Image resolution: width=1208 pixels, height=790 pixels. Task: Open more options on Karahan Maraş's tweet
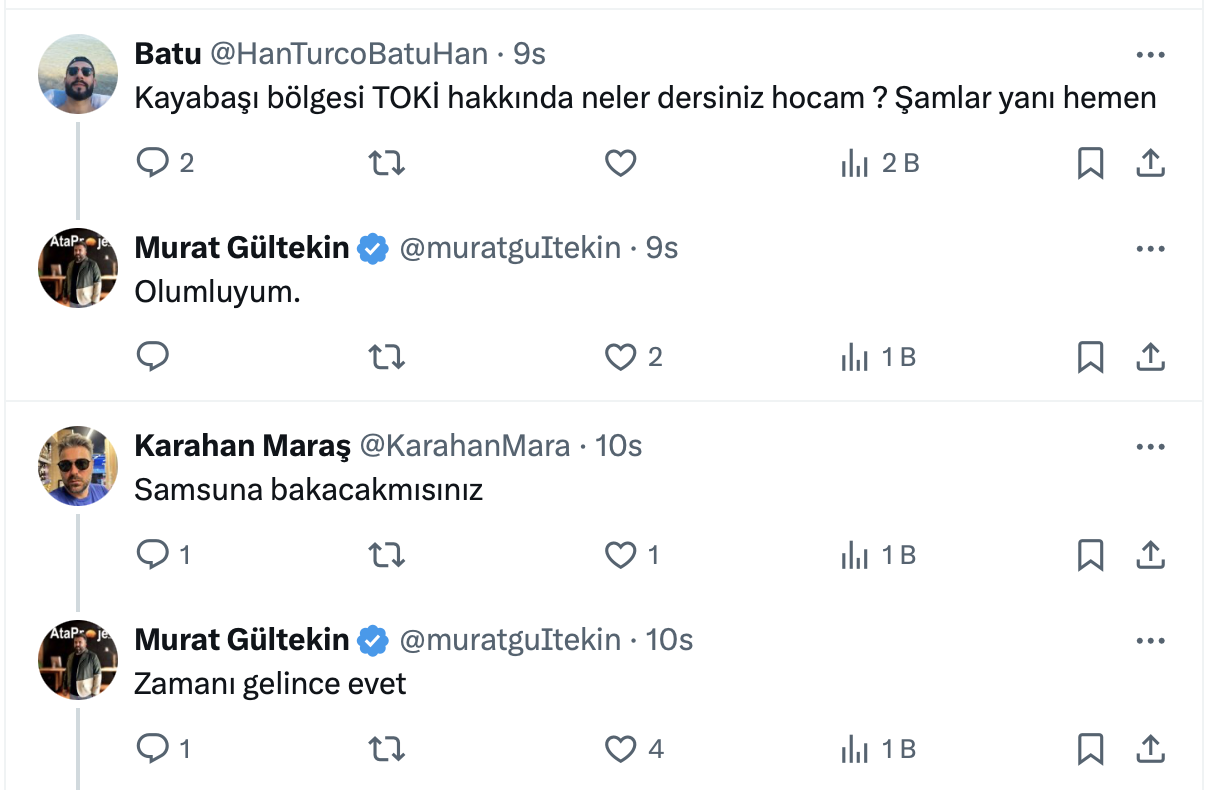point(1151,446)
